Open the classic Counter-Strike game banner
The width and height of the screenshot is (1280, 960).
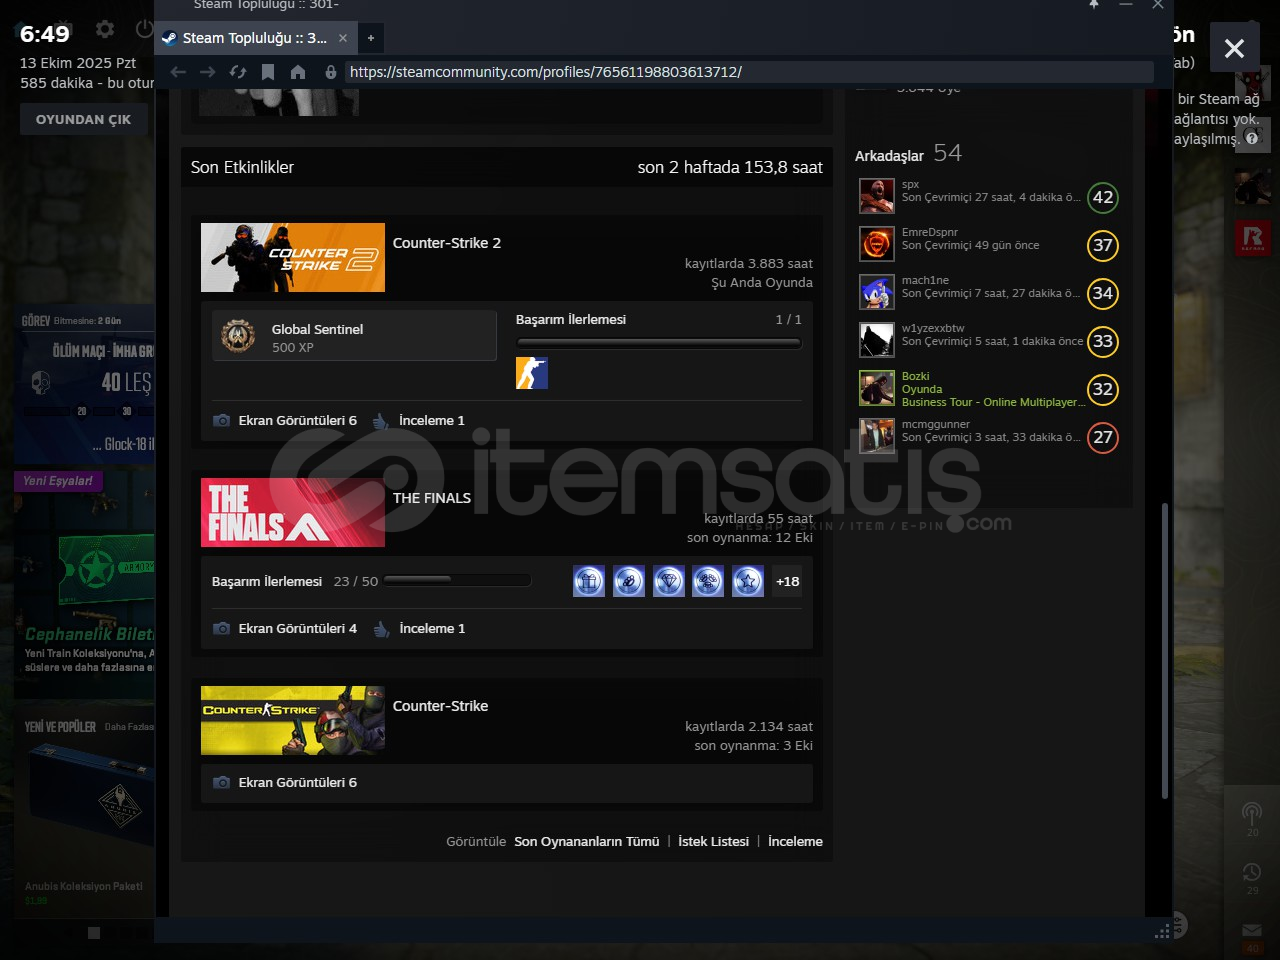[x=293, y=720]
